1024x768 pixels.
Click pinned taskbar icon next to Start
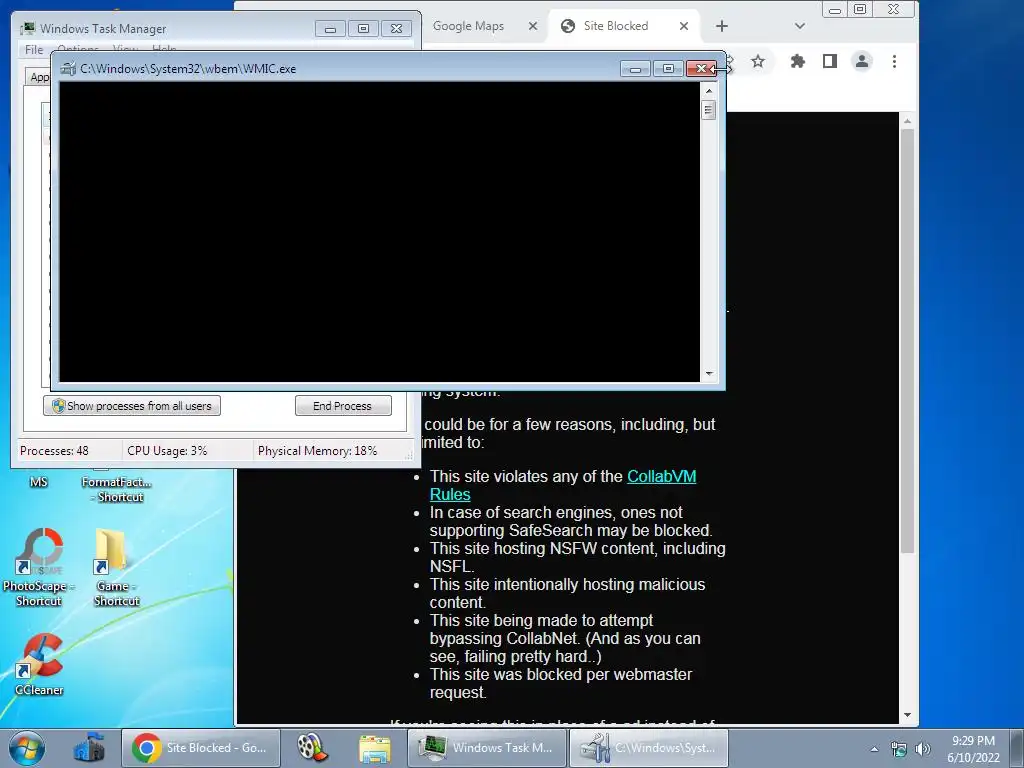pos(89,748)
